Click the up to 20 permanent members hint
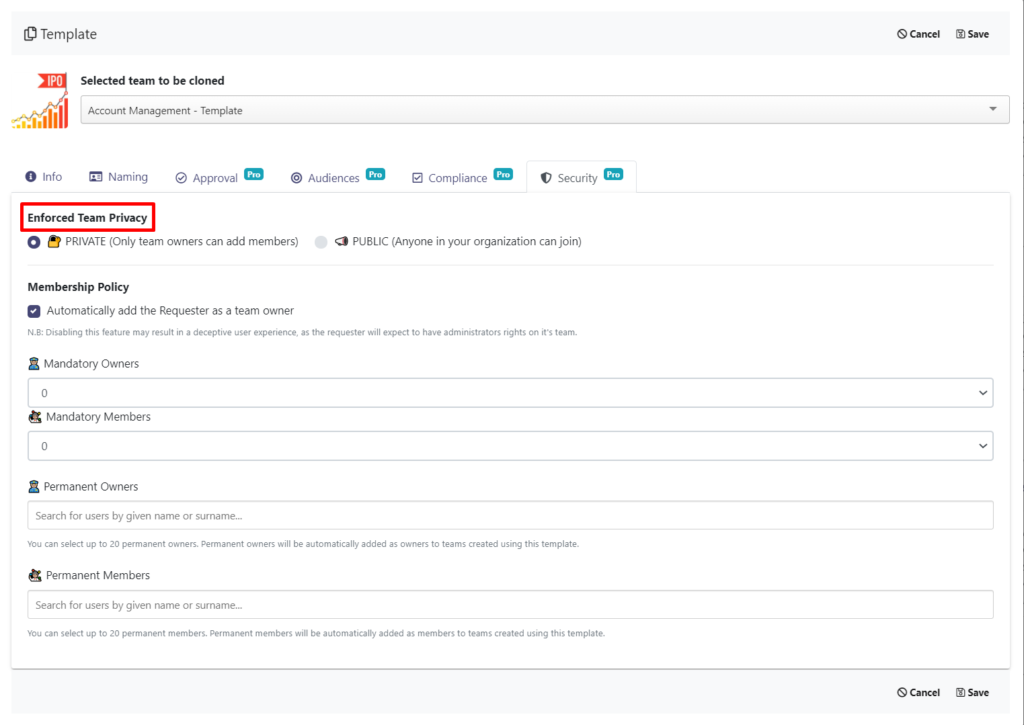Screen dimensions: 1024x725 click(x=316, y=634)
